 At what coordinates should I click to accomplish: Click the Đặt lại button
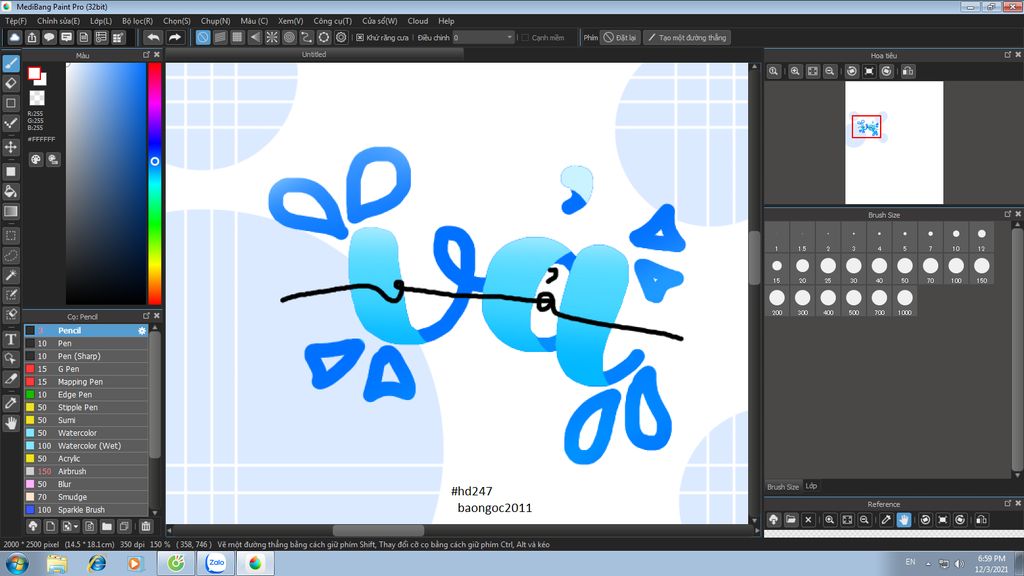[x=619, y=37]
